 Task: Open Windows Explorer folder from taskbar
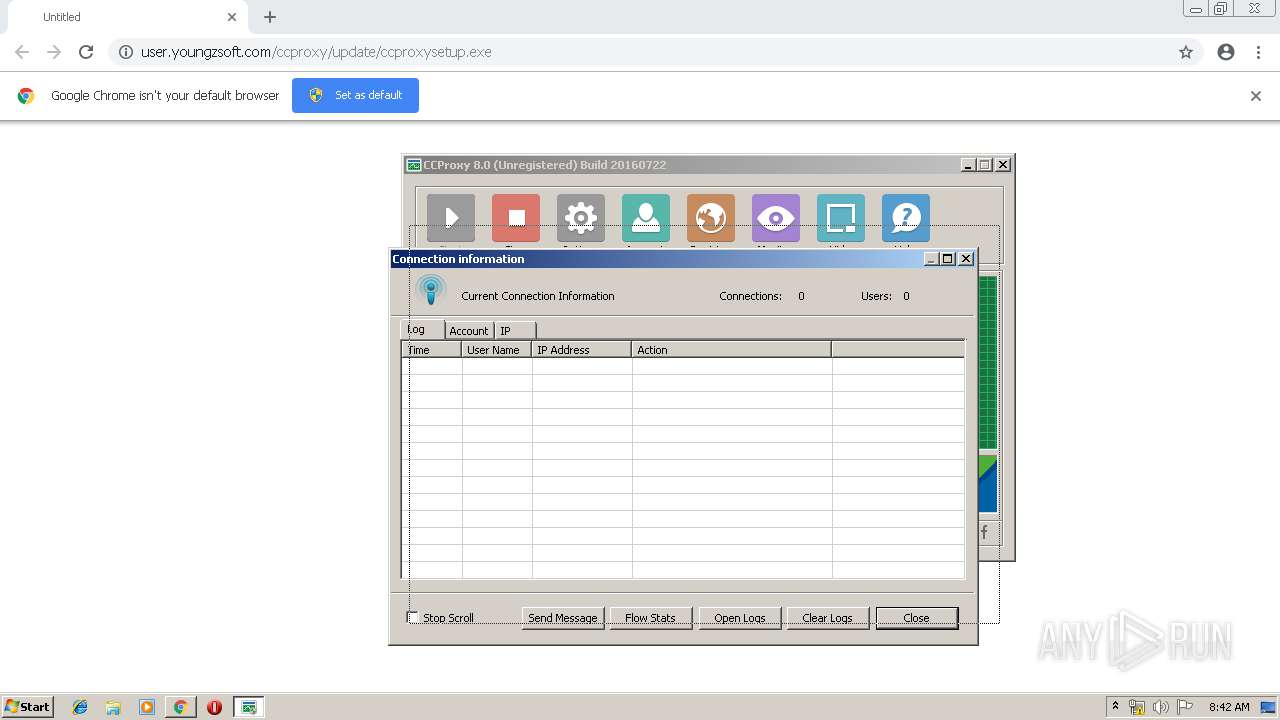click(113, 707)
